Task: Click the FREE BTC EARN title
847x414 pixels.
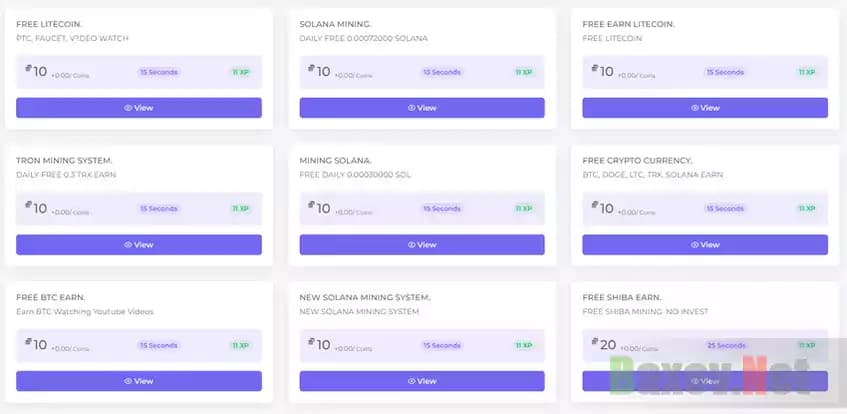Action: pos(50,297)
